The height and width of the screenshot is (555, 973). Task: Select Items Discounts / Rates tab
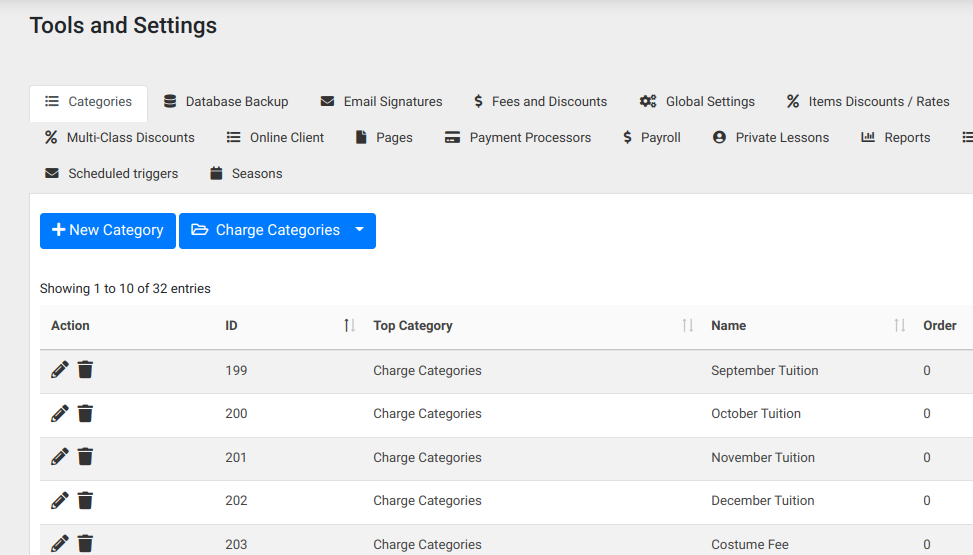(868, 102)
